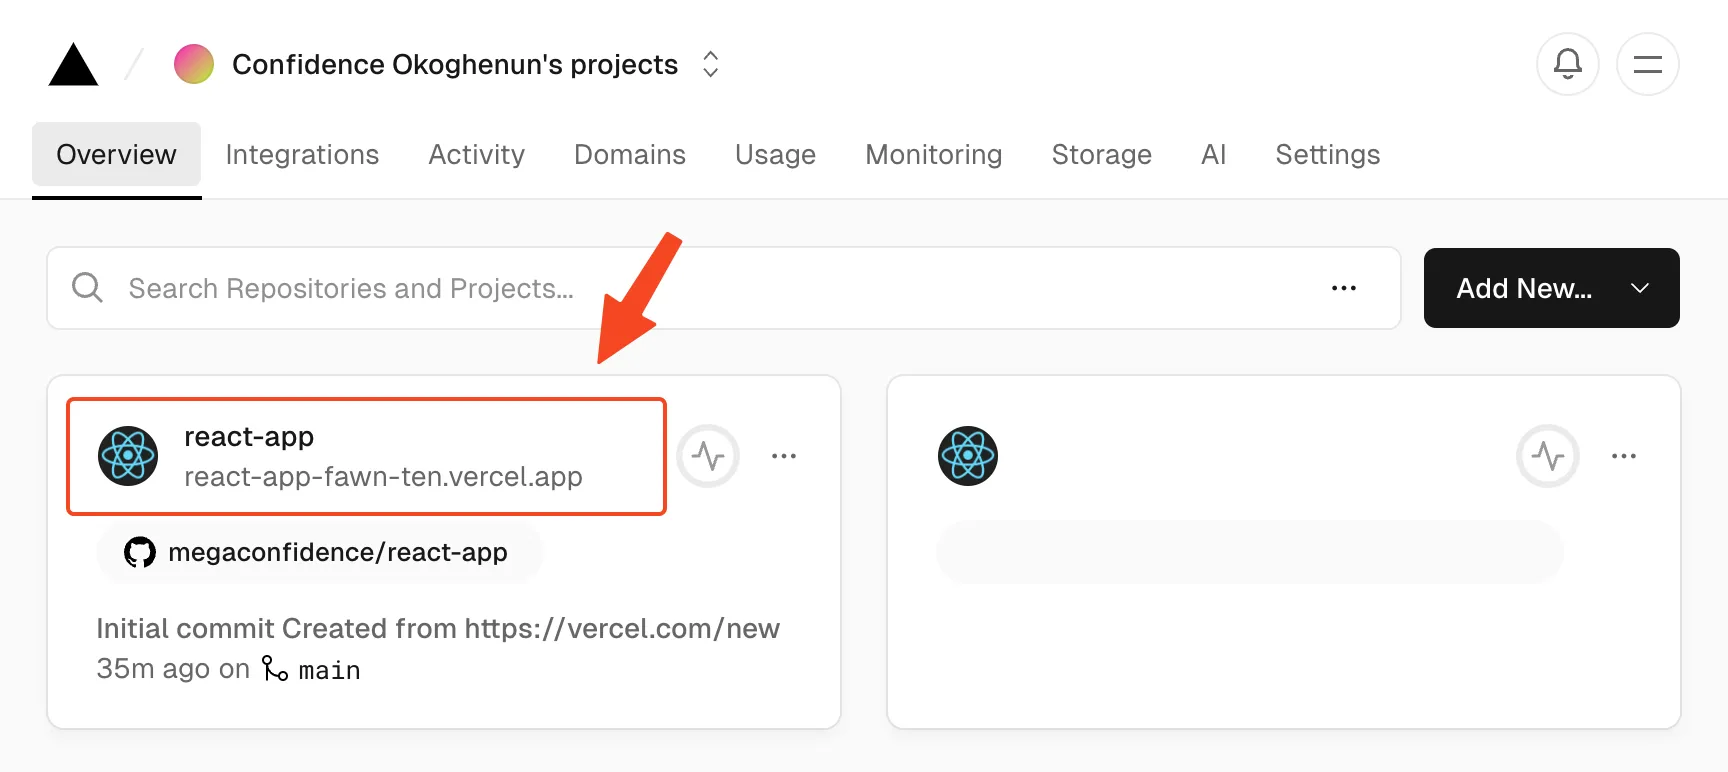
Task: Open the hamburger menu icon
Action: [x=1647, y=64]
